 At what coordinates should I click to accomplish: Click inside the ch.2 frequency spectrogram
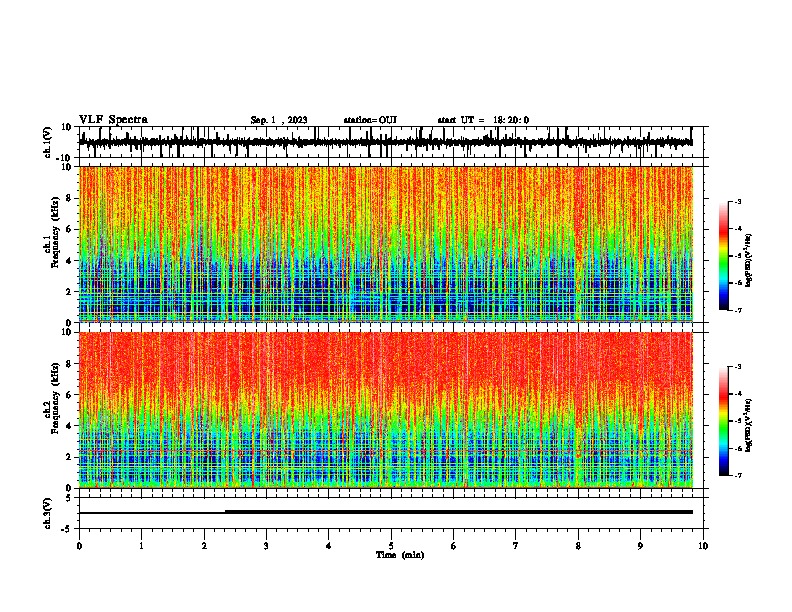[x=386, y=410]
